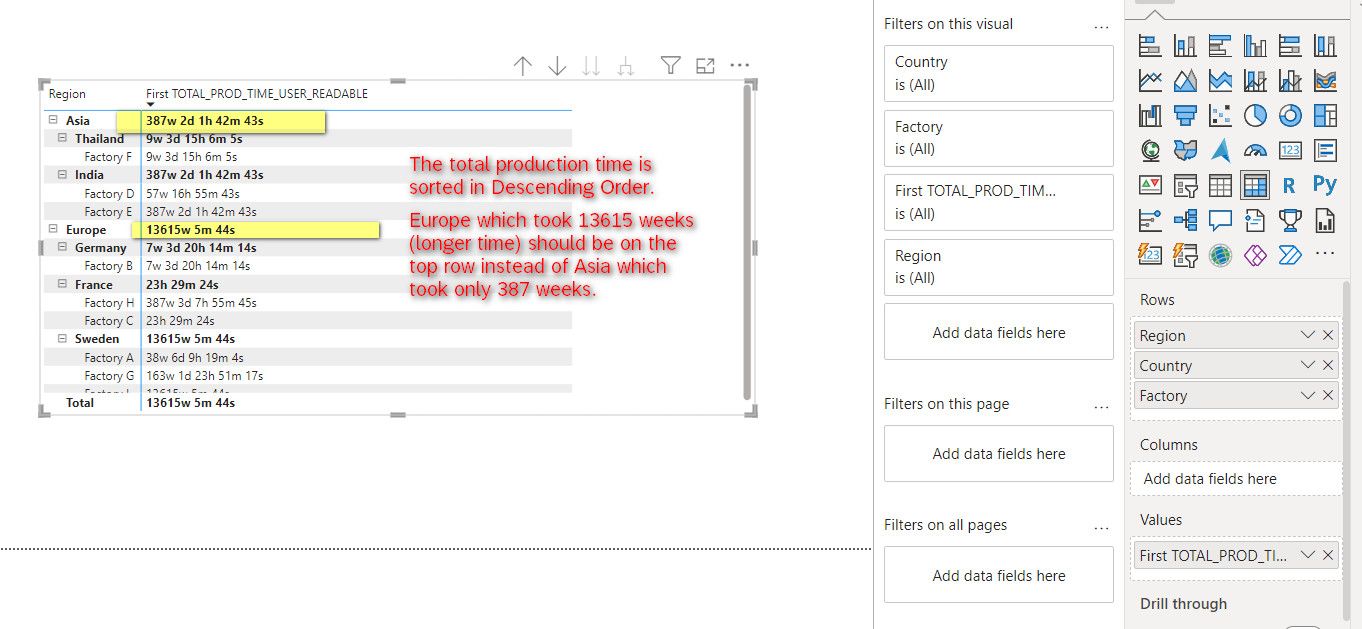Collapse the Europe row
Viewport: 1362px width, 629px height.
click(52, 230)
